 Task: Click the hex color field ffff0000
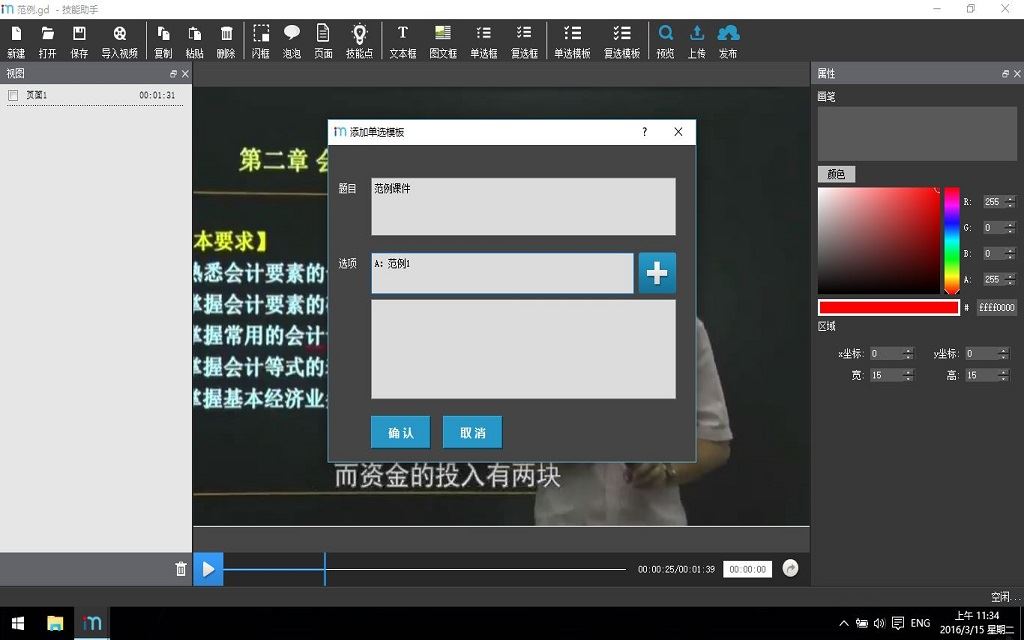[x=997, y=308]
